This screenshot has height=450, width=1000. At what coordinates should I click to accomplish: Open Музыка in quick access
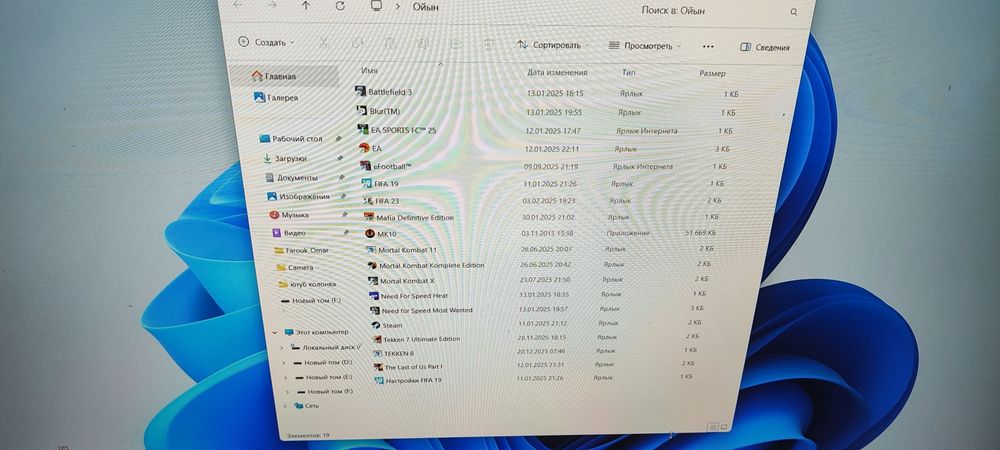[295, 215]
